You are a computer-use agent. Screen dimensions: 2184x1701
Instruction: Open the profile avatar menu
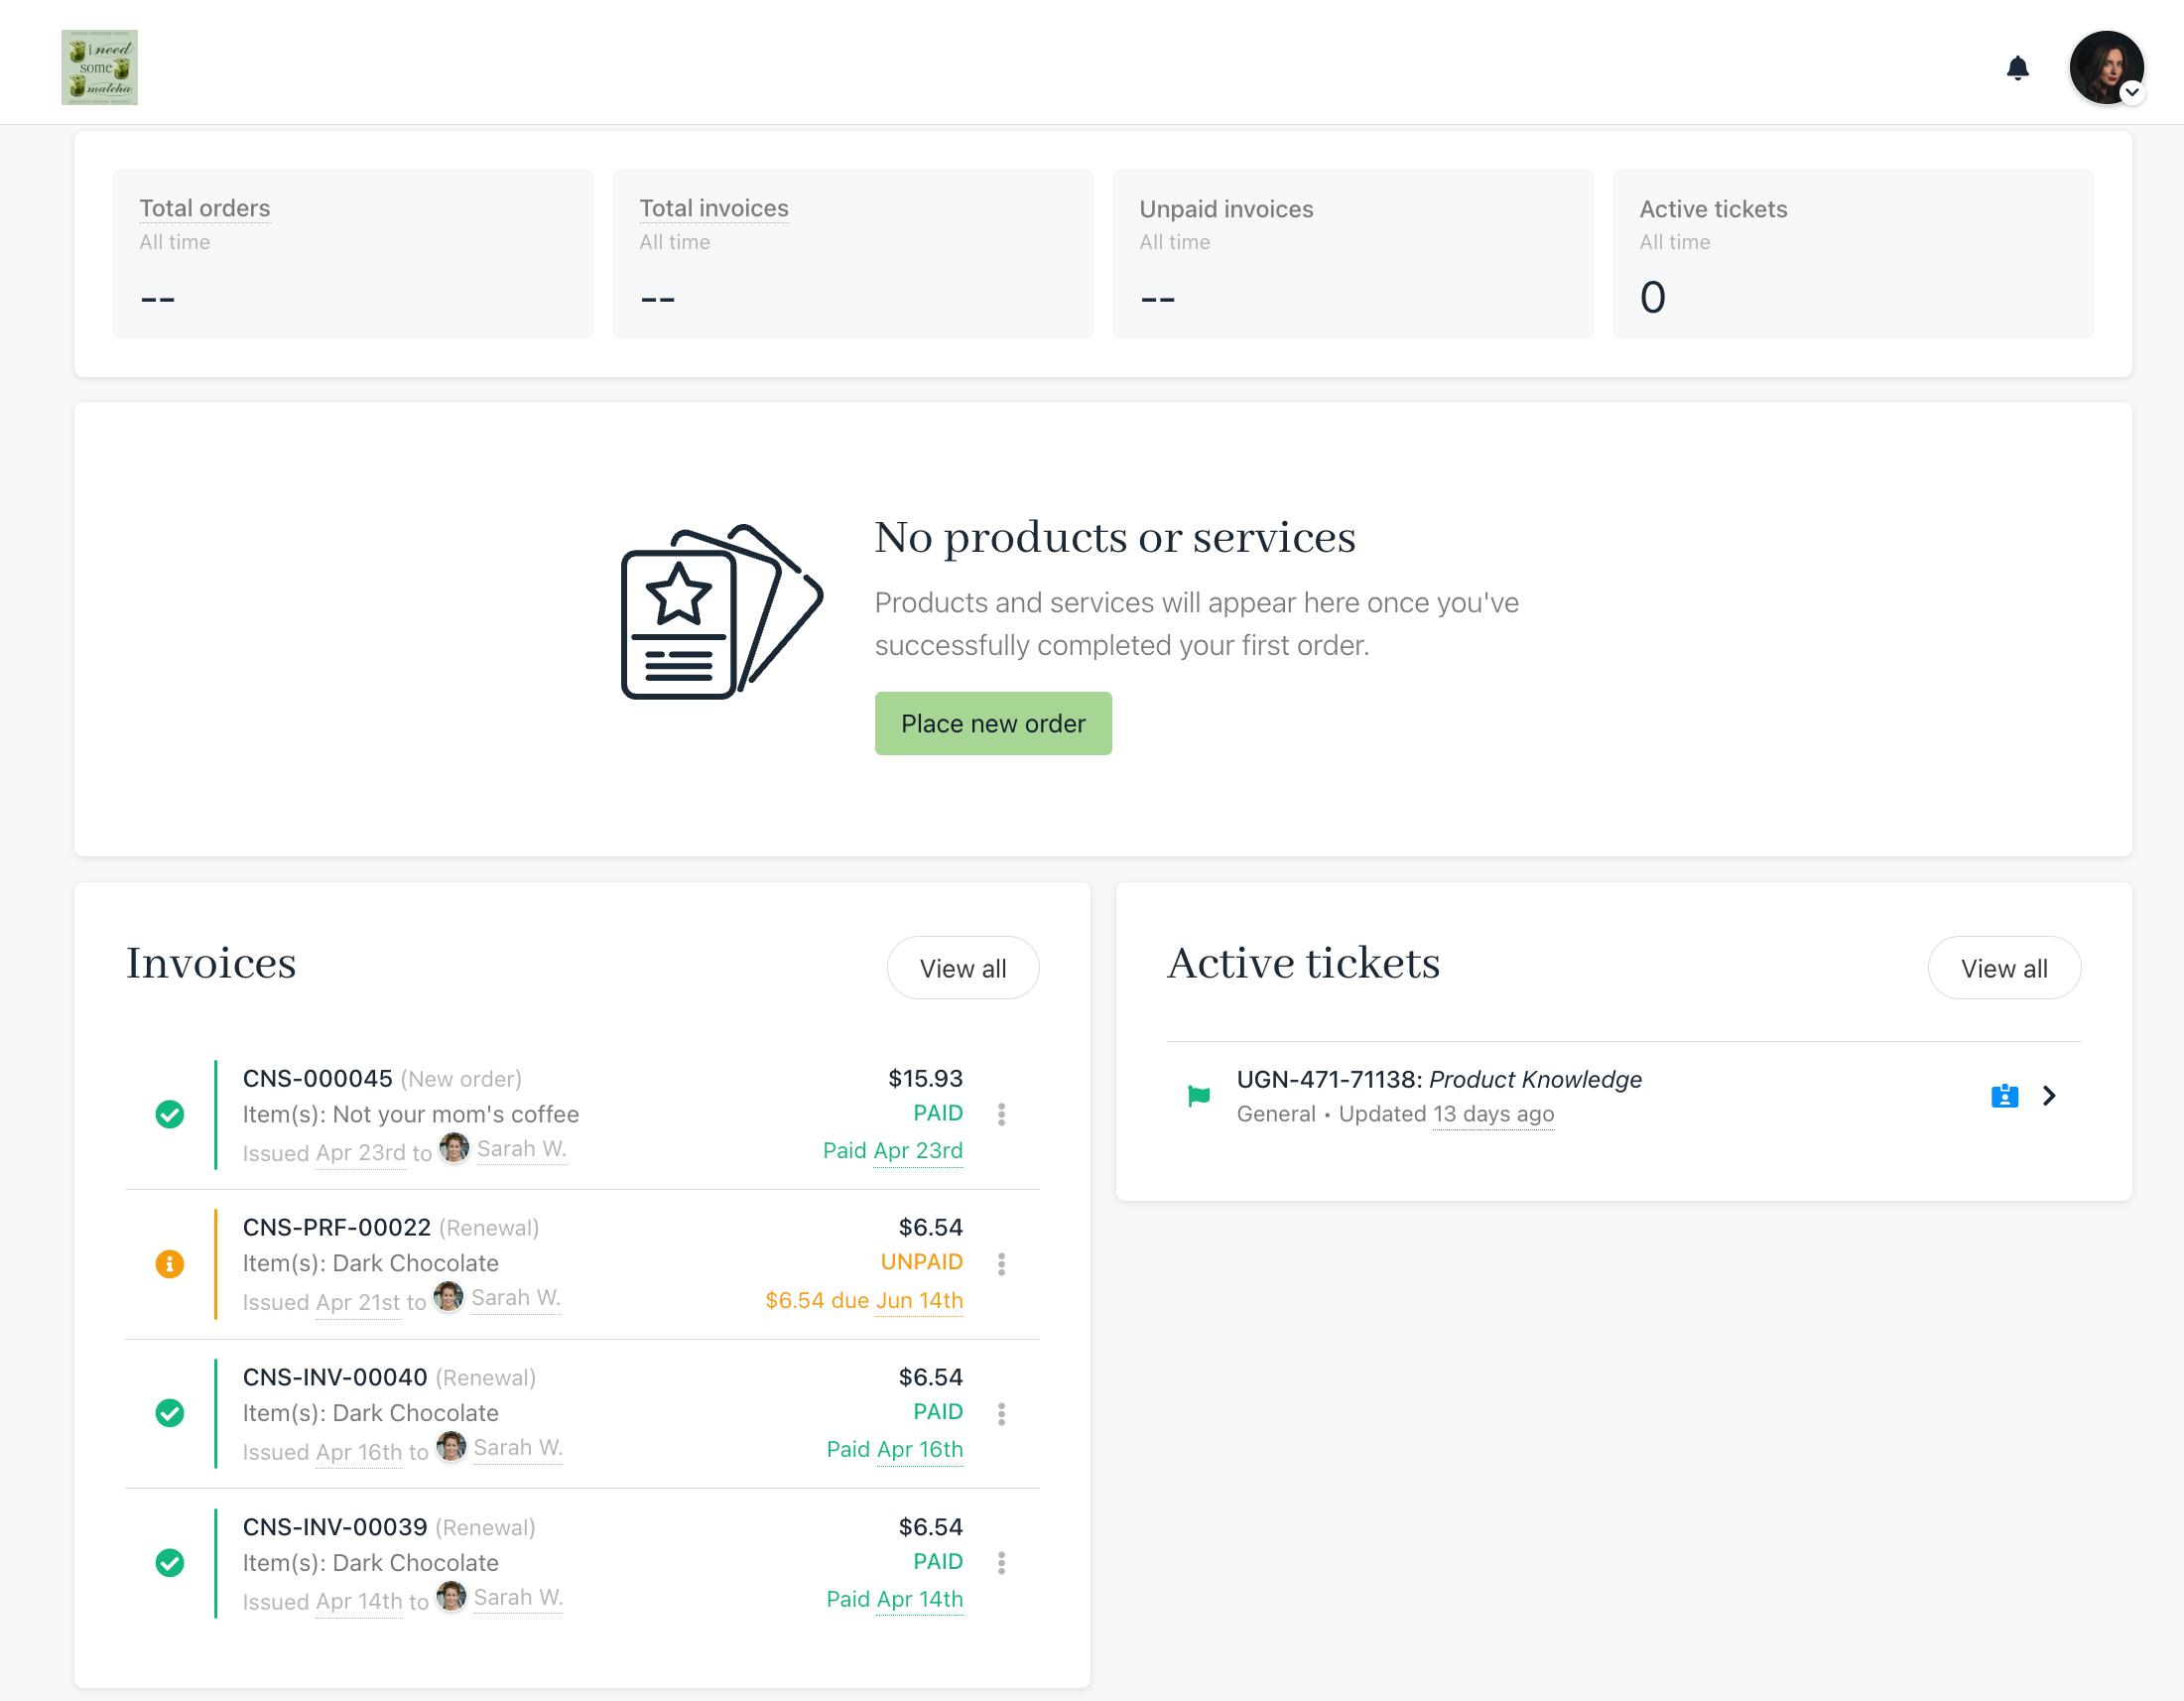(x=2105, y=68)
